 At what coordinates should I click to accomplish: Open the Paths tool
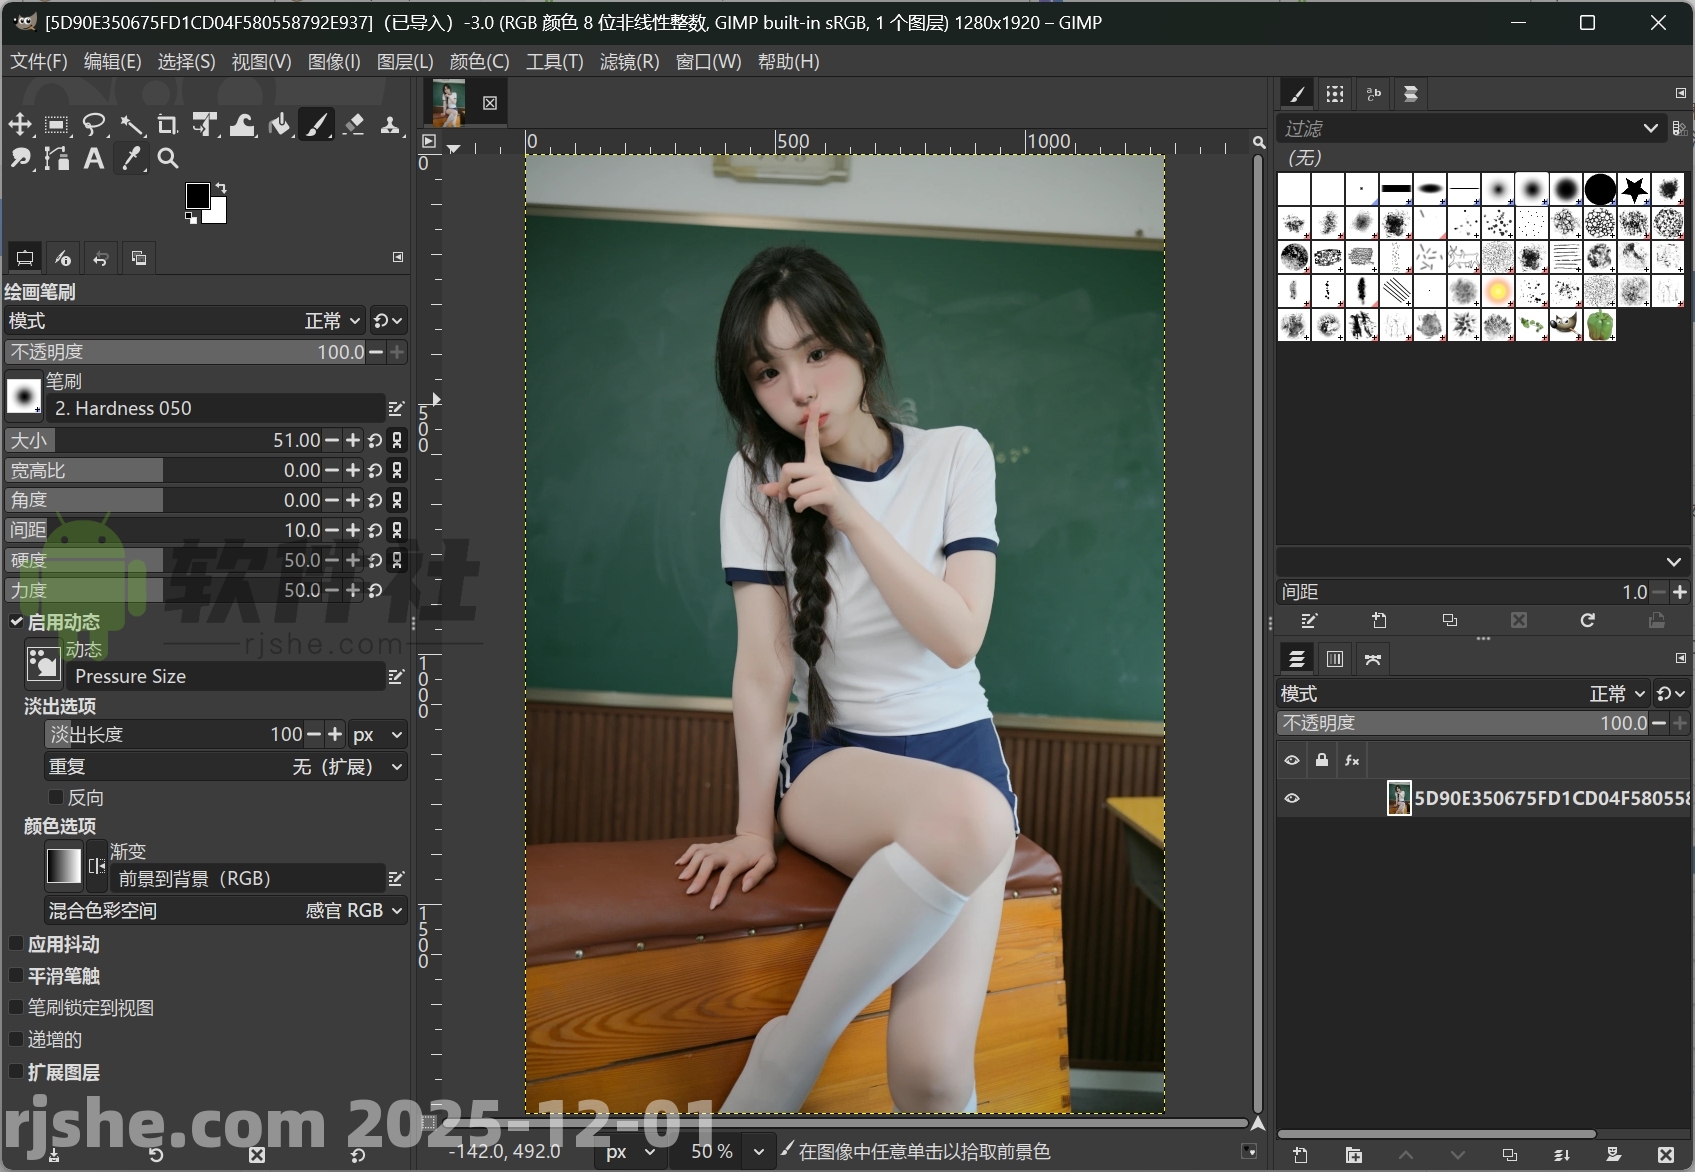56,158
